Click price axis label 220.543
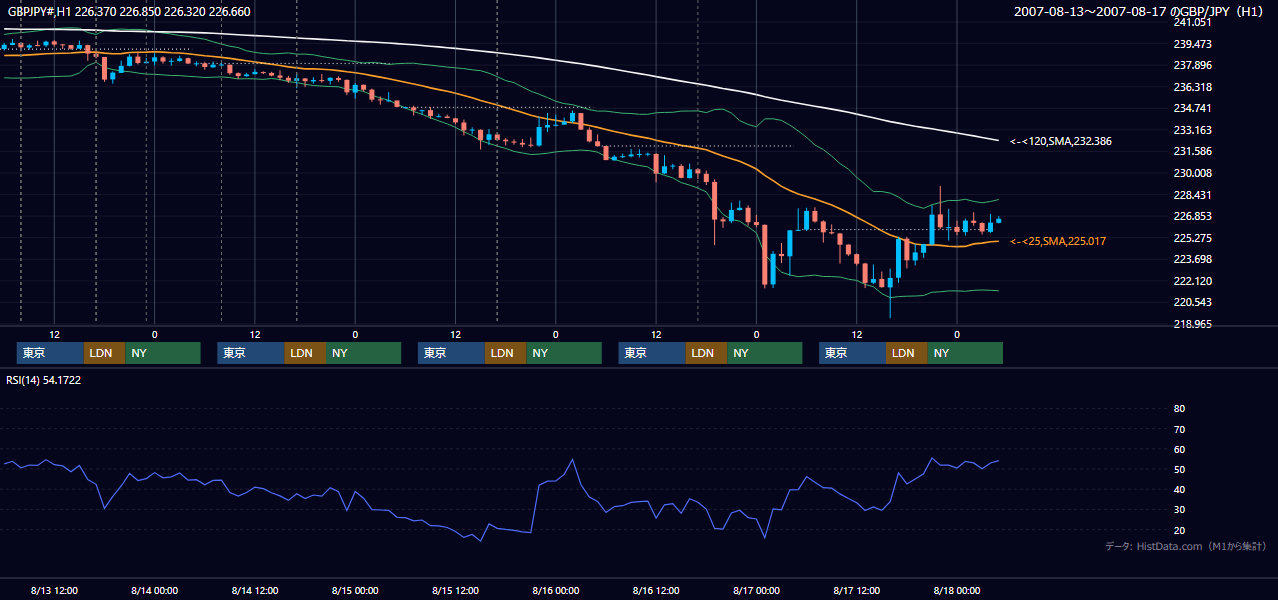Screen dimensions: 1278x600 coord(1192,302)
